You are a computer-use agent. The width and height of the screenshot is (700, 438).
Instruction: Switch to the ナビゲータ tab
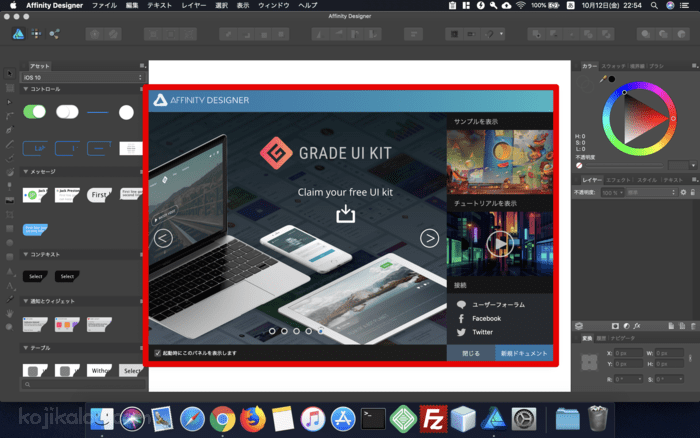pos(622,338)
